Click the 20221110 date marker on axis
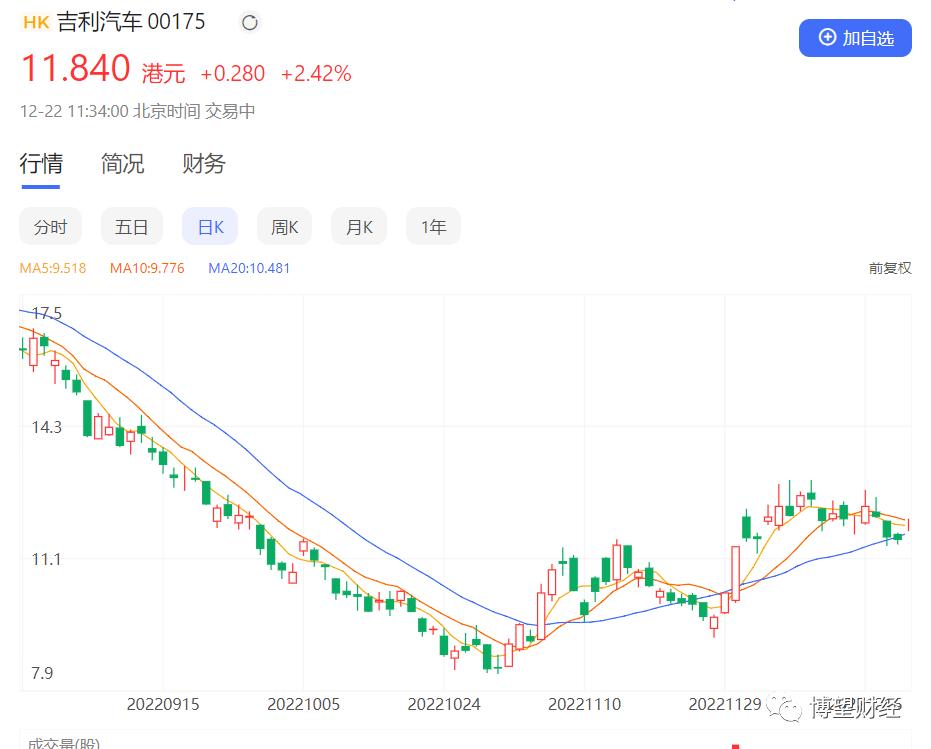Screen dimensions: 931x749 point(584,704)
